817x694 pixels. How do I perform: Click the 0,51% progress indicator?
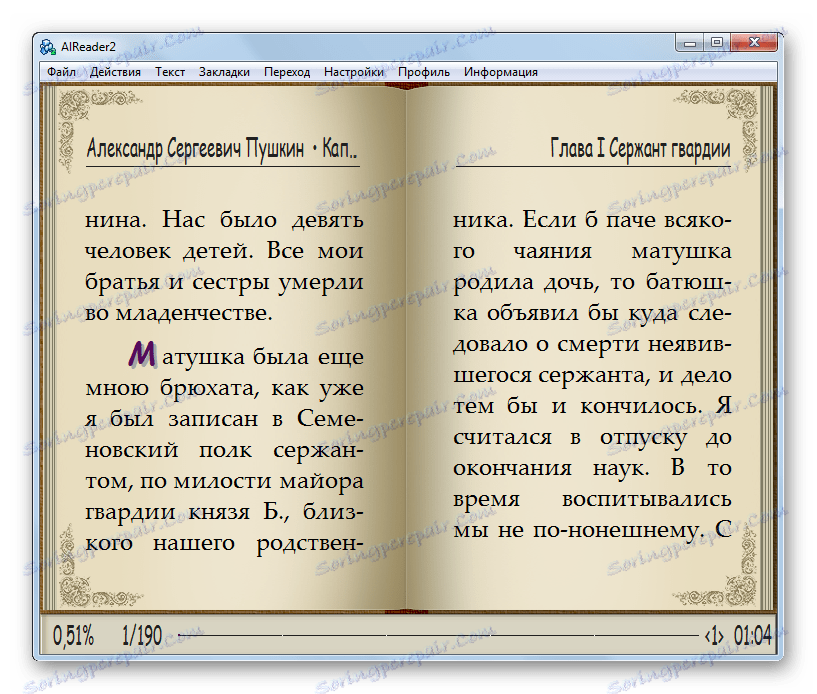click(x=73, y=636)
